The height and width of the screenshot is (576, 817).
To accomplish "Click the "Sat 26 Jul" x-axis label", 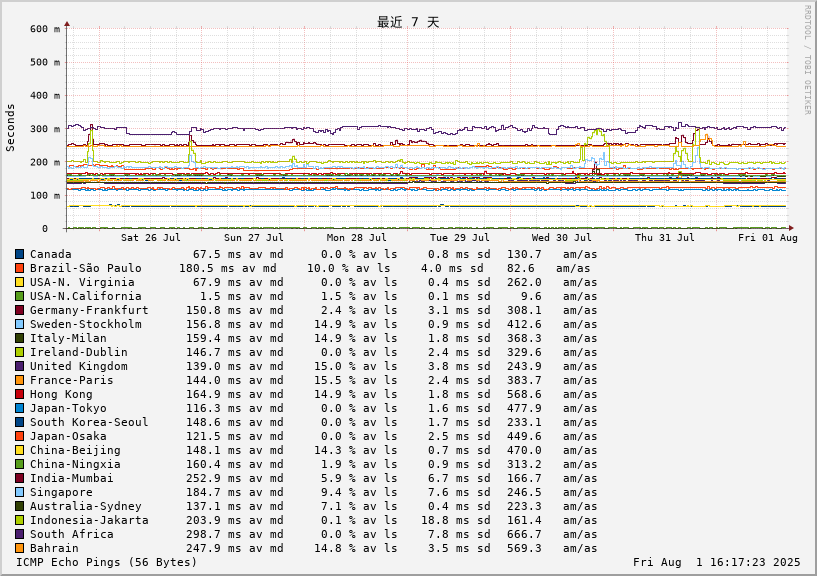I will [151, 238].
